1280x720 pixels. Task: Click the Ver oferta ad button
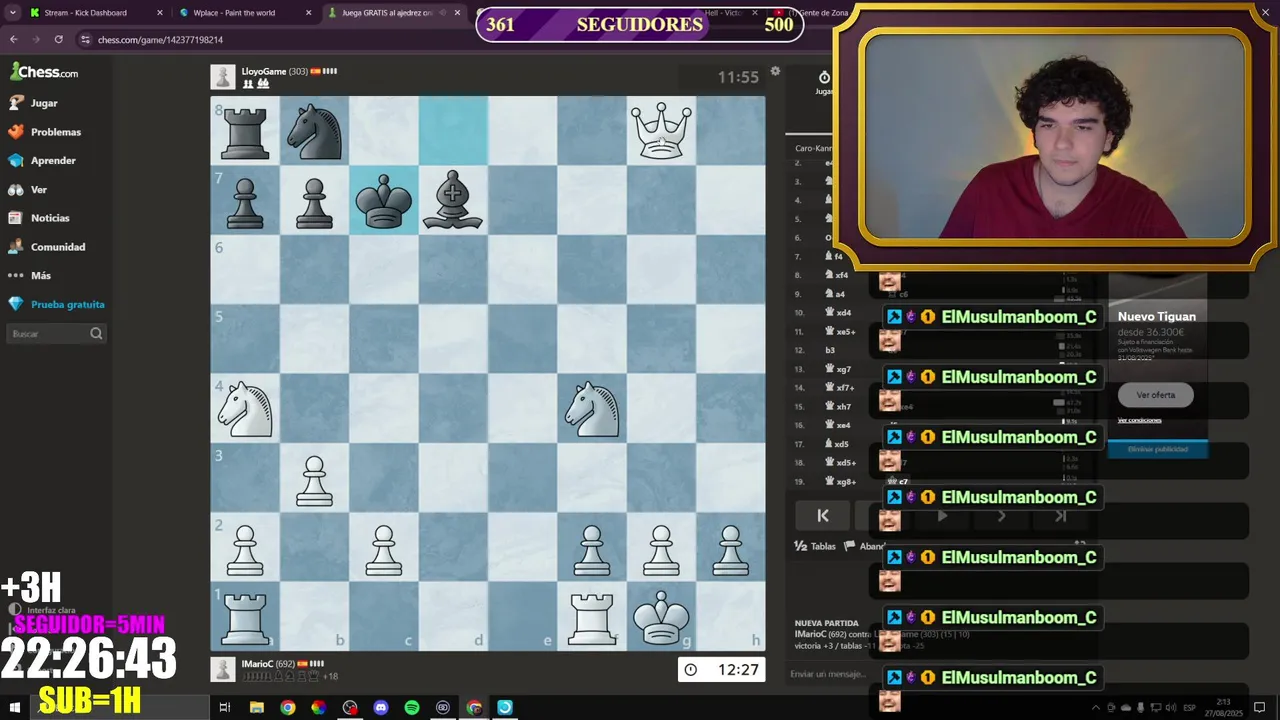click(1156, 395)
